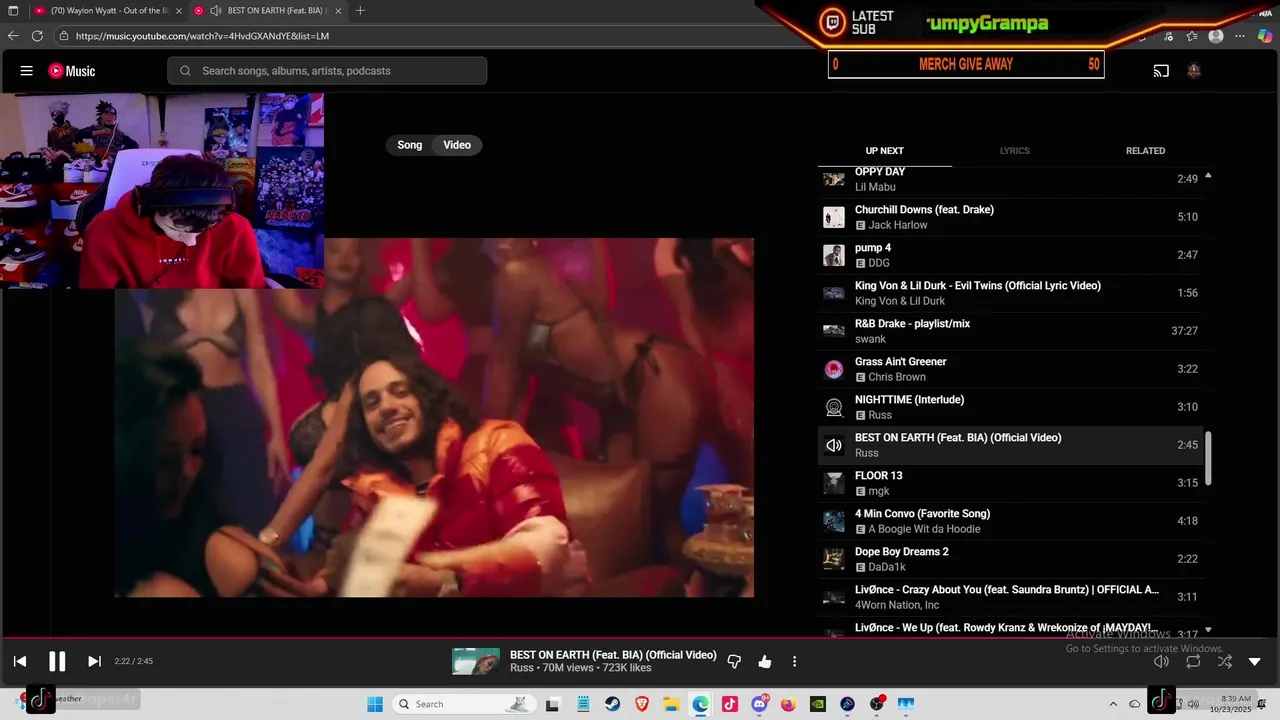This screenshot has width=1280, height=720.
Task: Open the LYRICS tab
Action: tap(1015, 151)
